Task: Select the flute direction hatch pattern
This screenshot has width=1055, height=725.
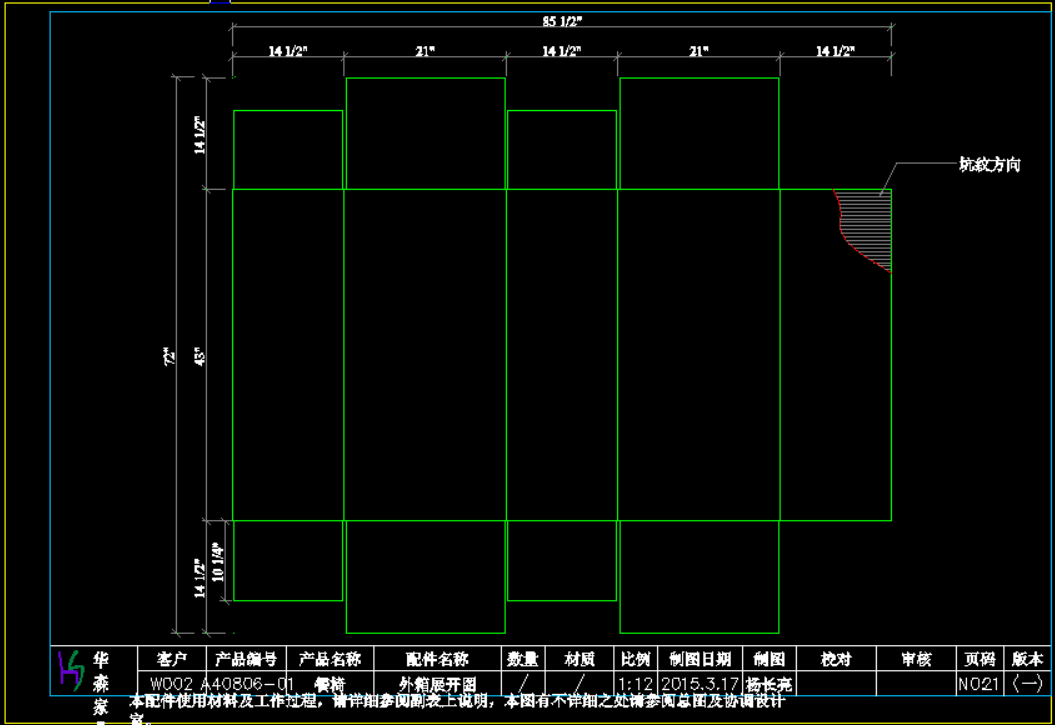Action: pos(870,225)
